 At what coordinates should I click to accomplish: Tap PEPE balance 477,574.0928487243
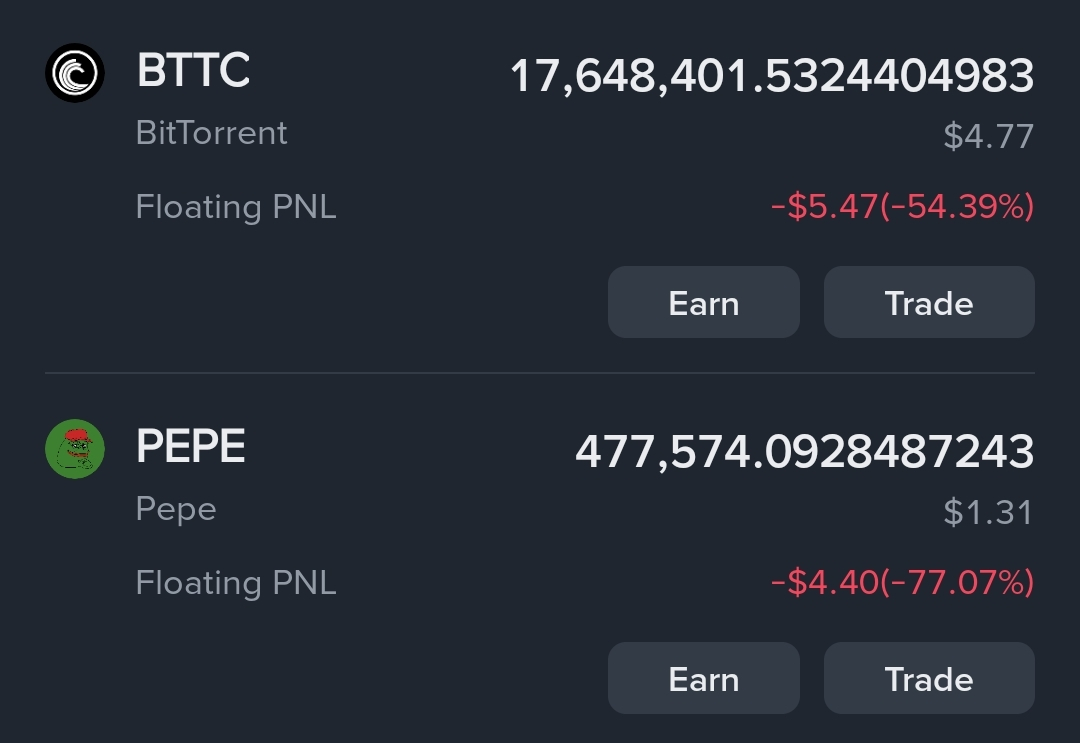(804, 452)
